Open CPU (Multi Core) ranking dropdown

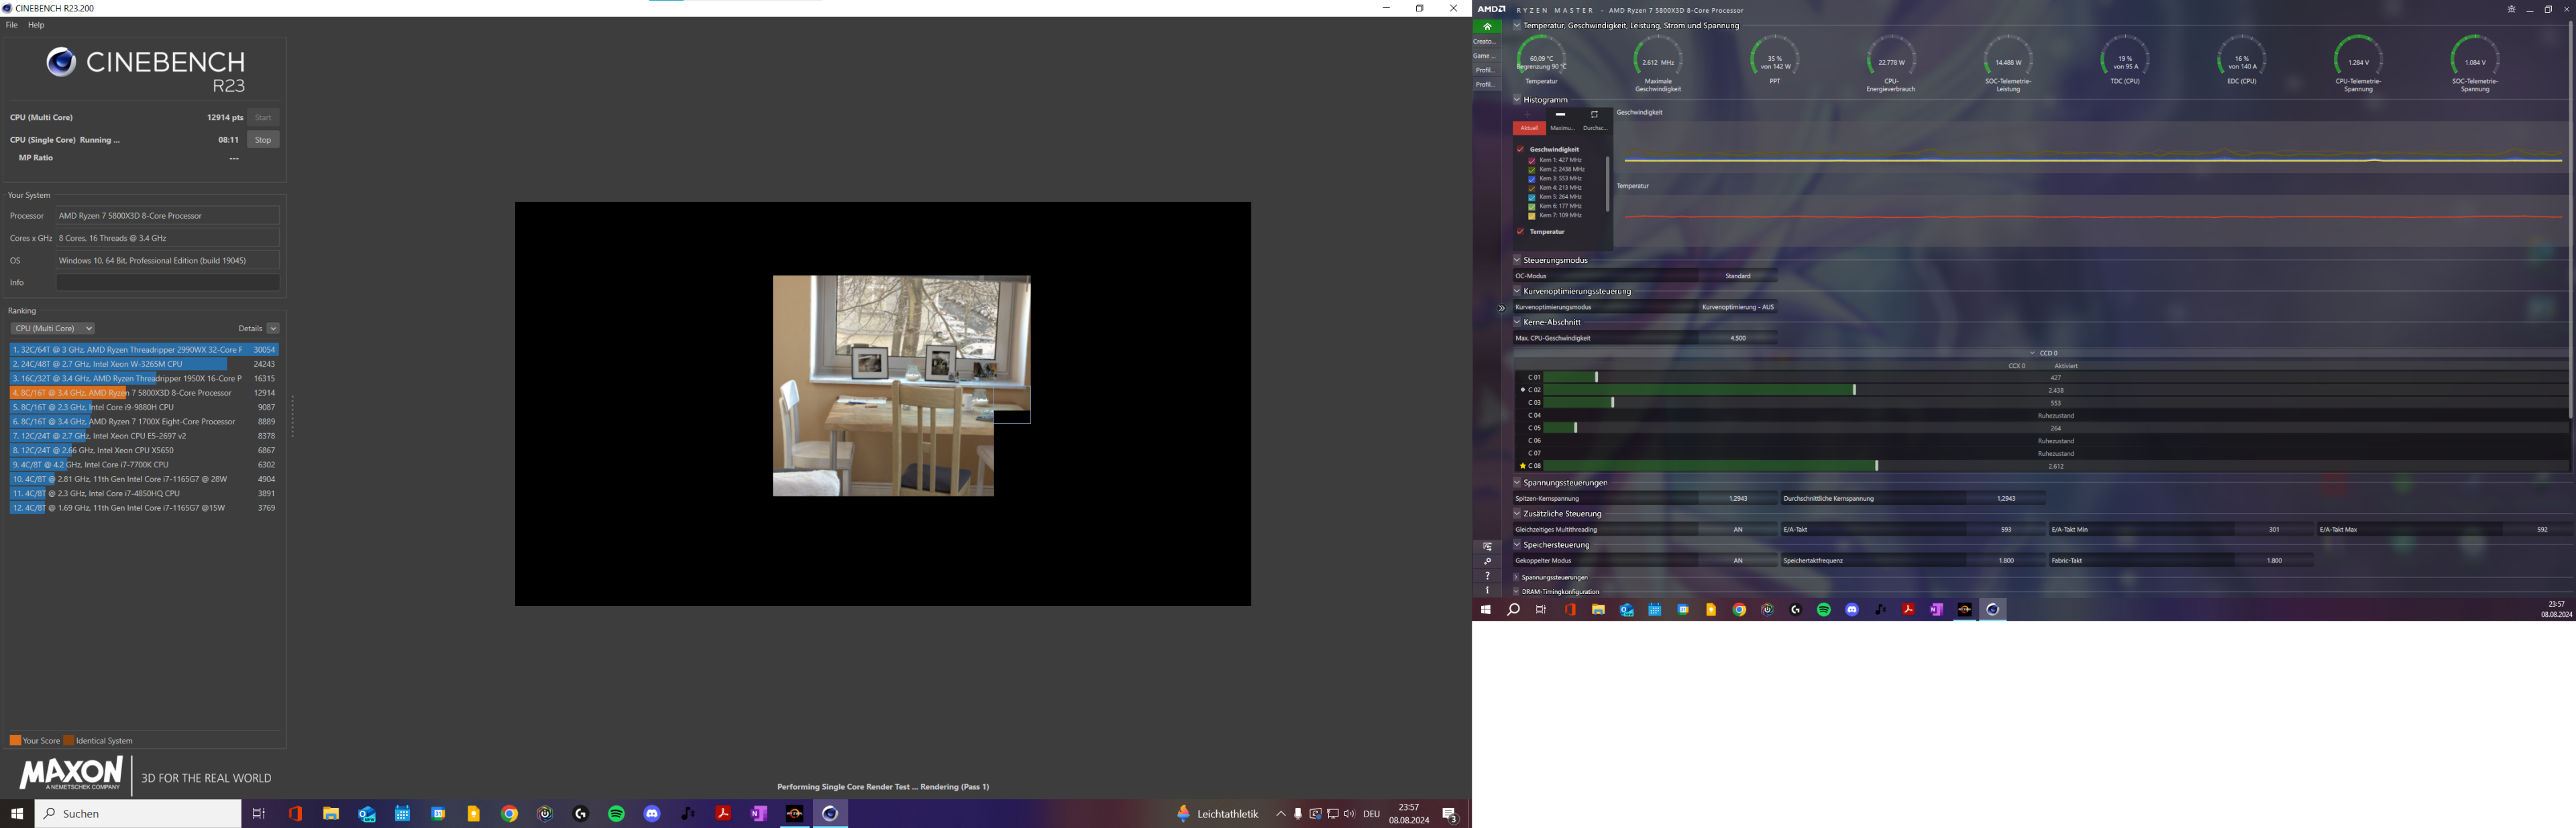tap(53, 328)
